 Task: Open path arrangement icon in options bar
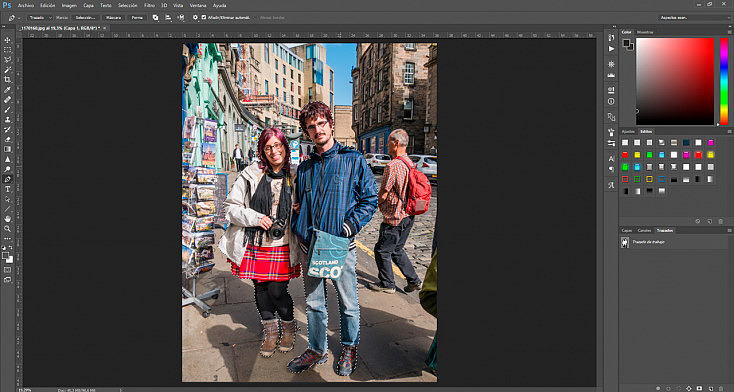[181, 17]
